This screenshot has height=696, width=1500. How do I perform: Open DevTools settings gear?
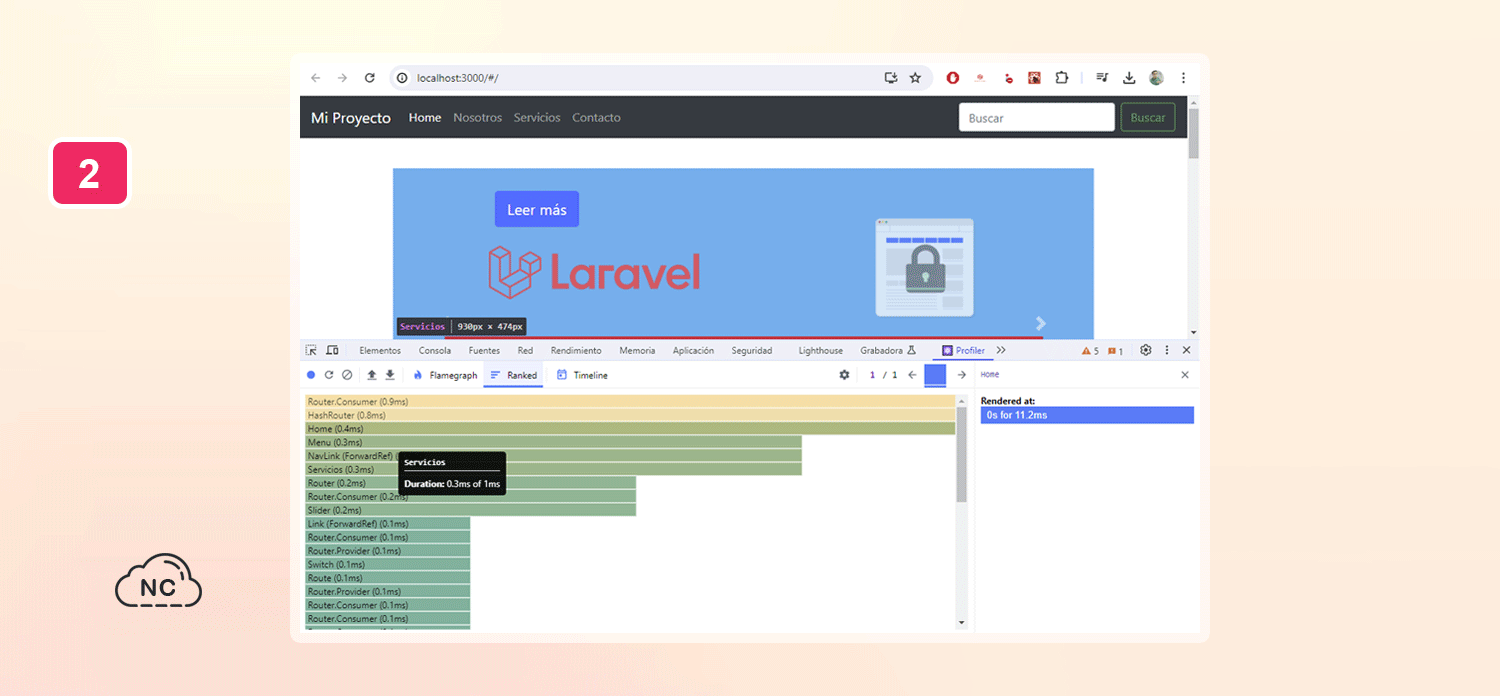[1146, 351]
